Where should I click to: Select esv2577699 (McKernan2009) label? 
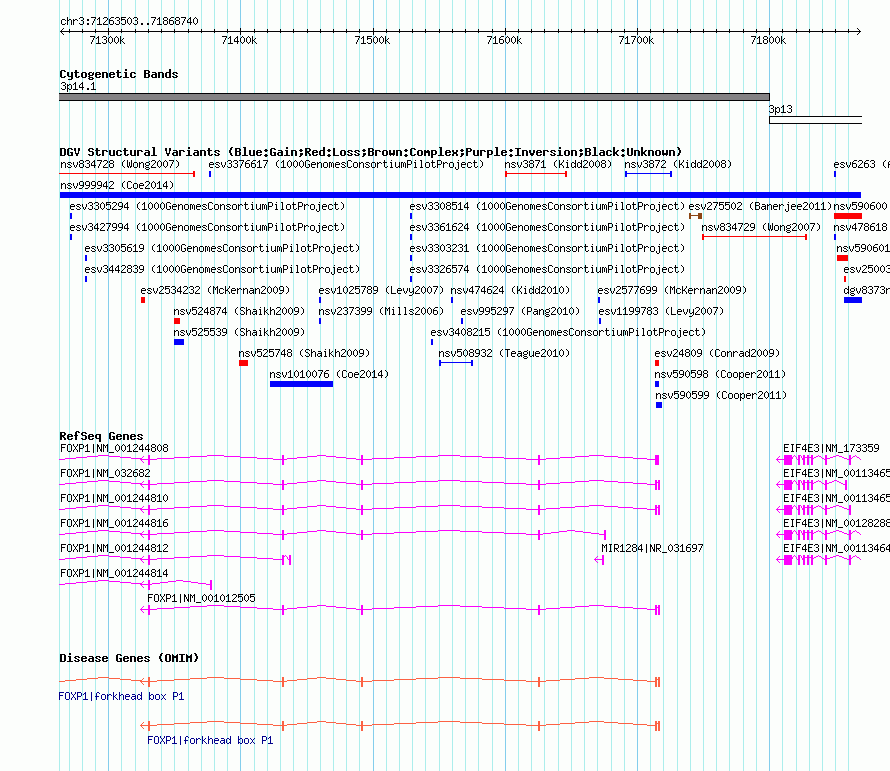pos(672,290)
